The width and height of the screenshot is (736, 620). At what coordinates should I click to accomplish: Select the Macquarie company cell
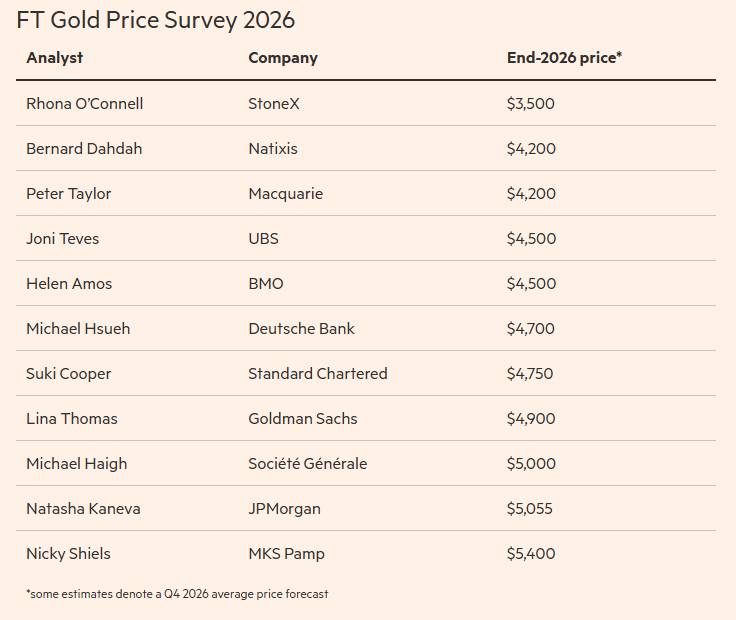point(285,194)
